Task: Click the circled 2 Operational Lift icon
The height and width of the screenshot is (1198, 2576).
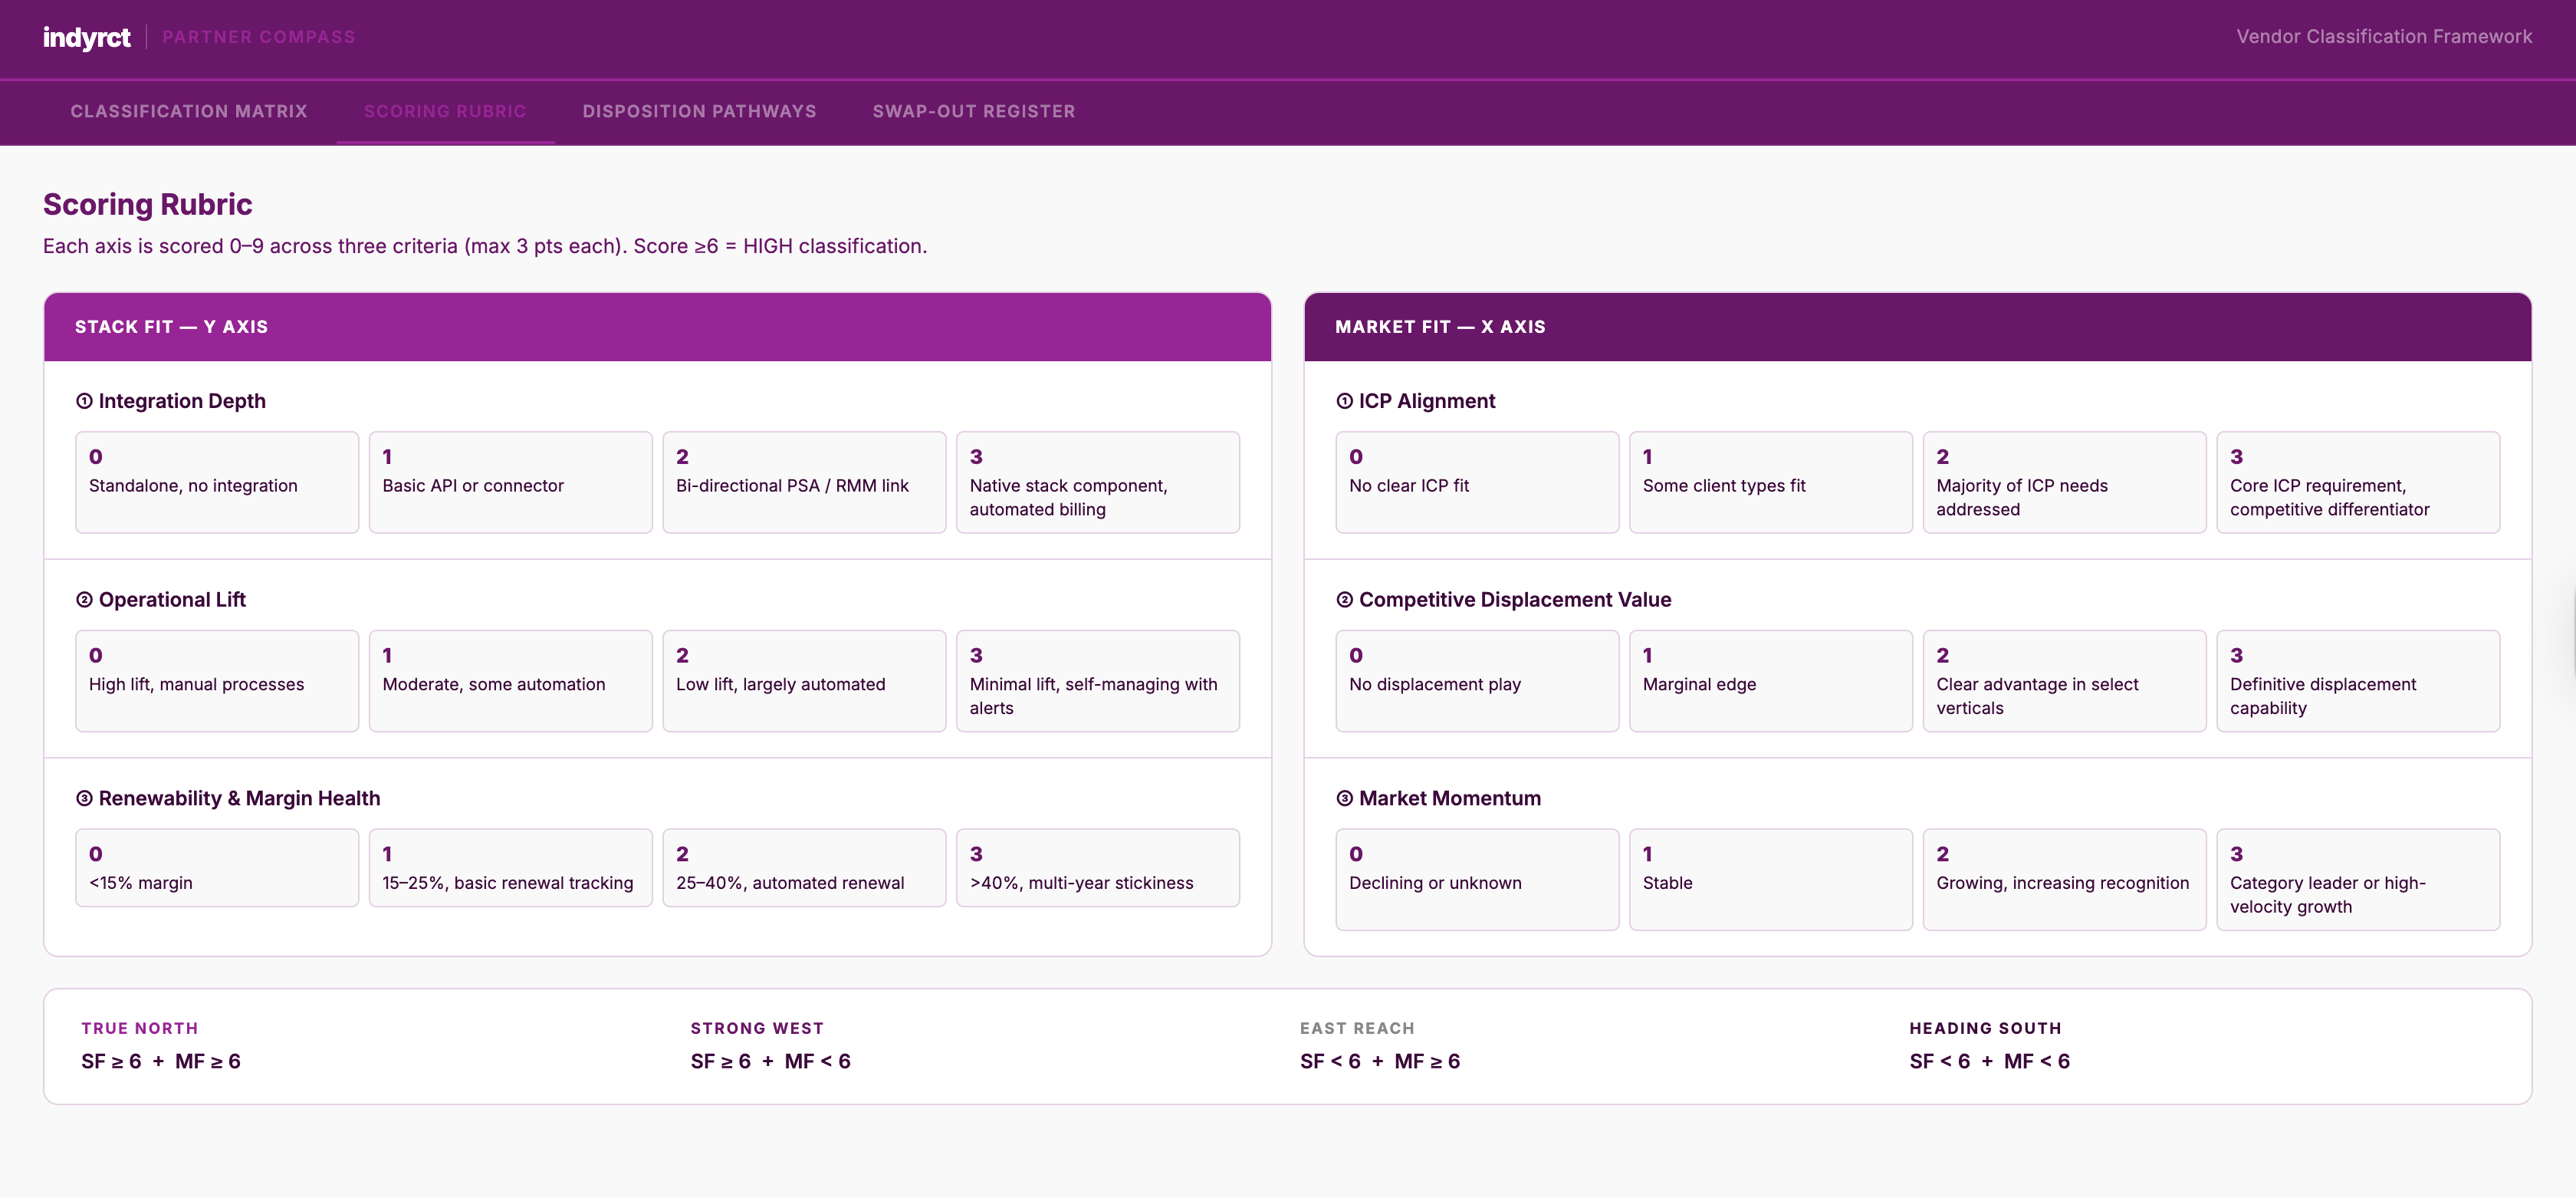Action: point(84,600)
